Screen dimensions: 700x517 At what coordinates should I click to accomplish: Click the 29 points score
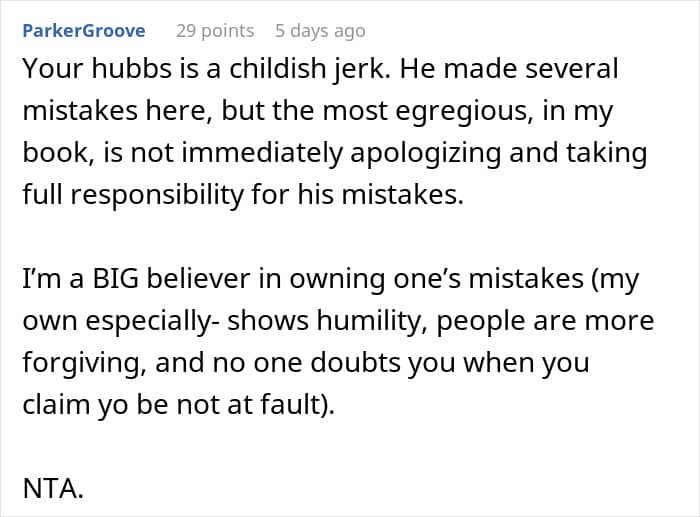click(215, 31)
